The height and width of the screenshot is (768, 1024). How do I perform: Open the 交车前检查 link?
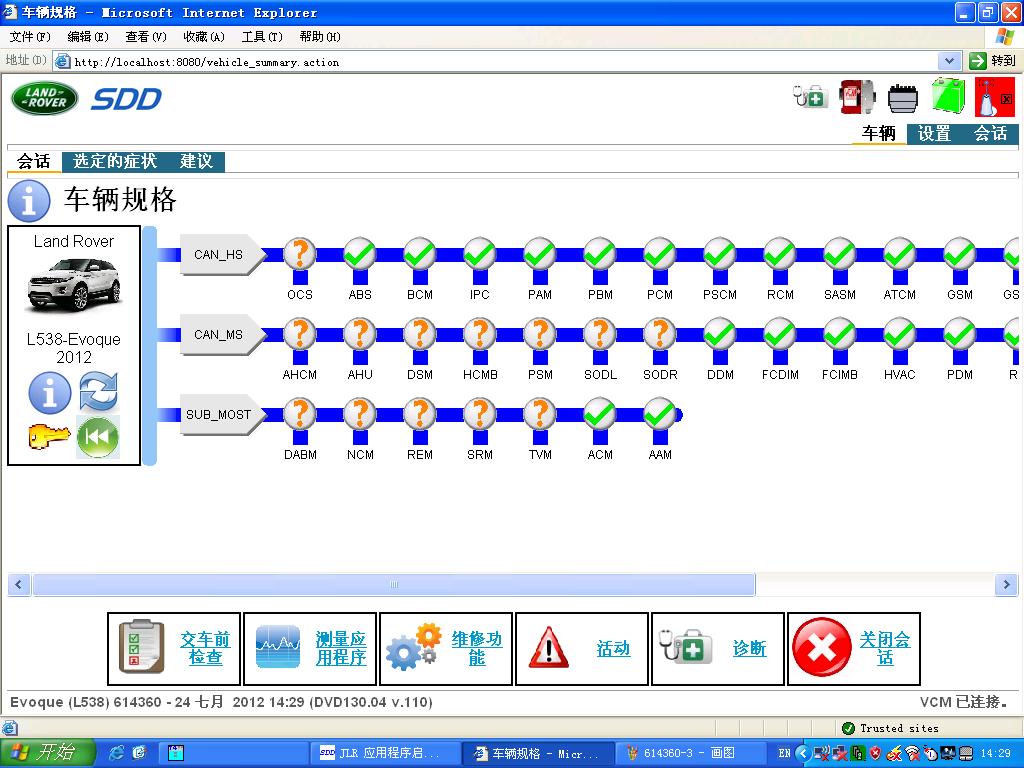[x=205, y=648]
